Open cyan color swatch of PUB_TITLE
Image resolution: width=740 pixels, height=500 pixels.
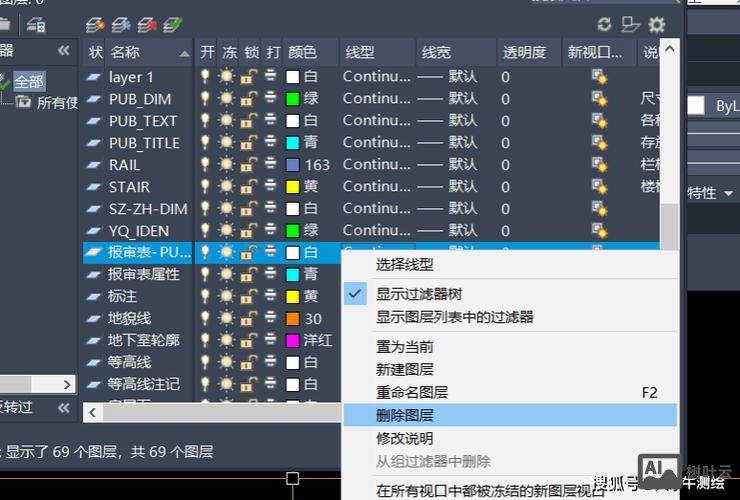[x=293, y=143]
